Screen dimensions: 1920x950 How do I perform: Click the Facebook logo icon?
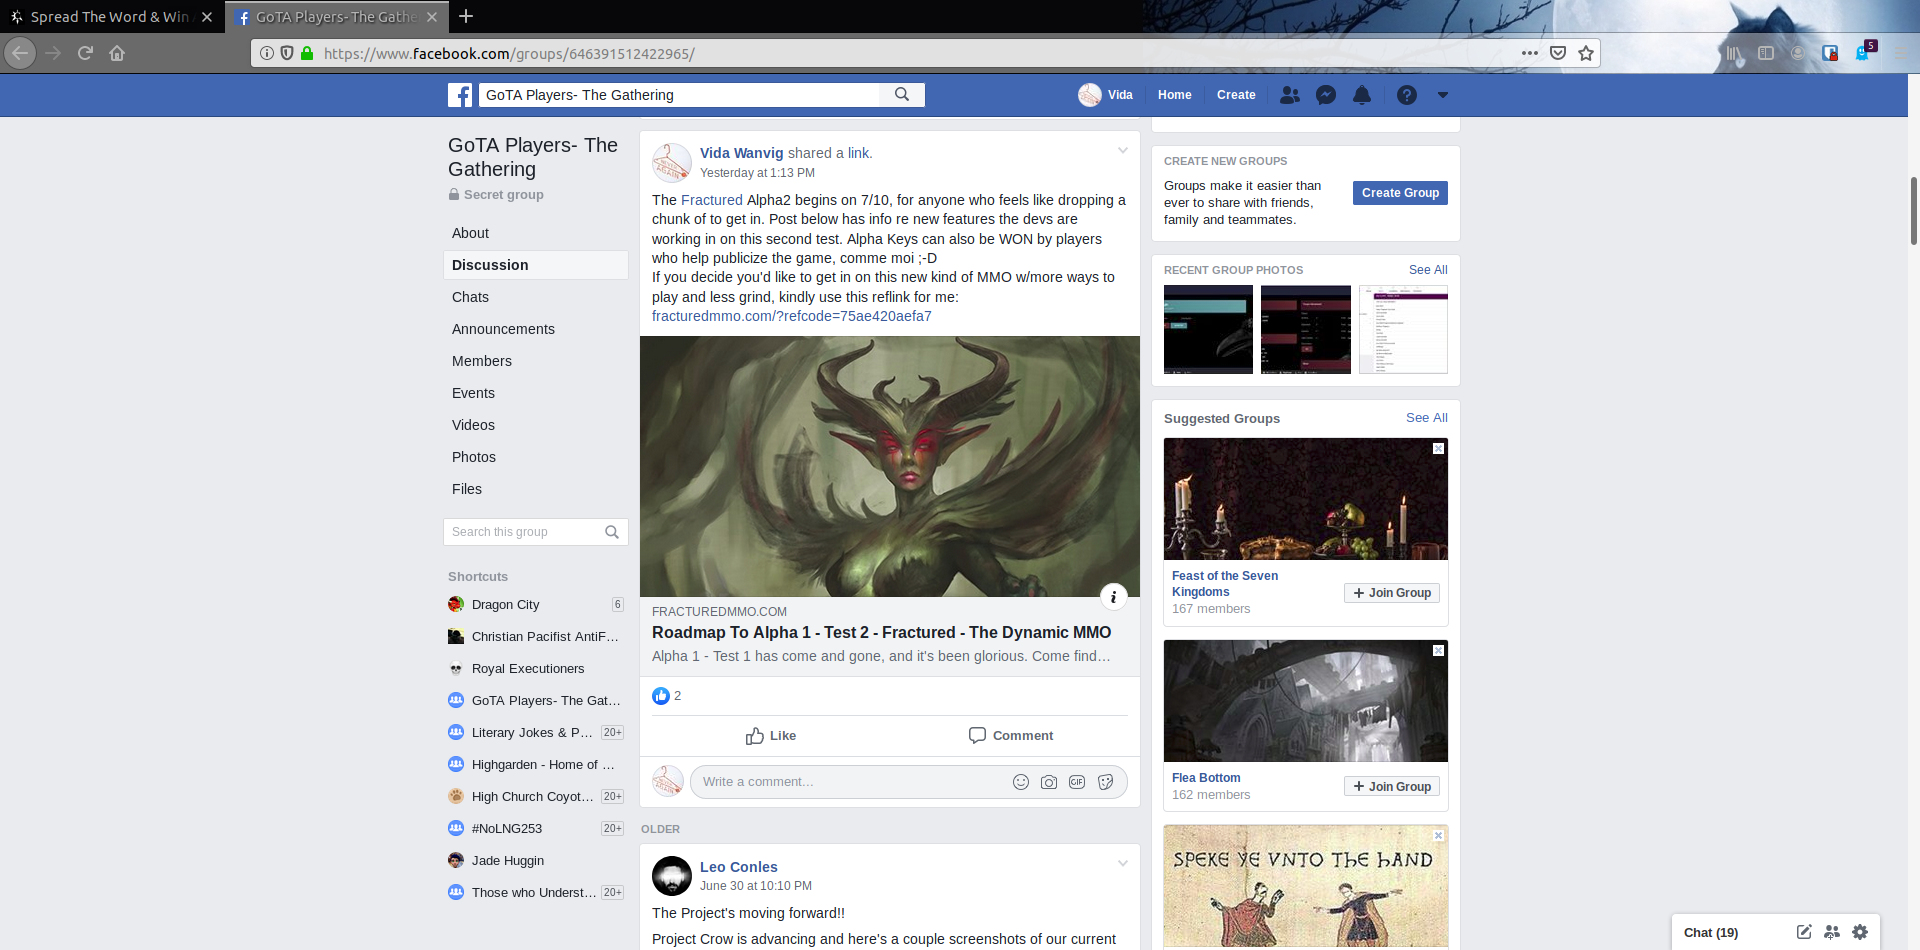click(x=460, y=95)
